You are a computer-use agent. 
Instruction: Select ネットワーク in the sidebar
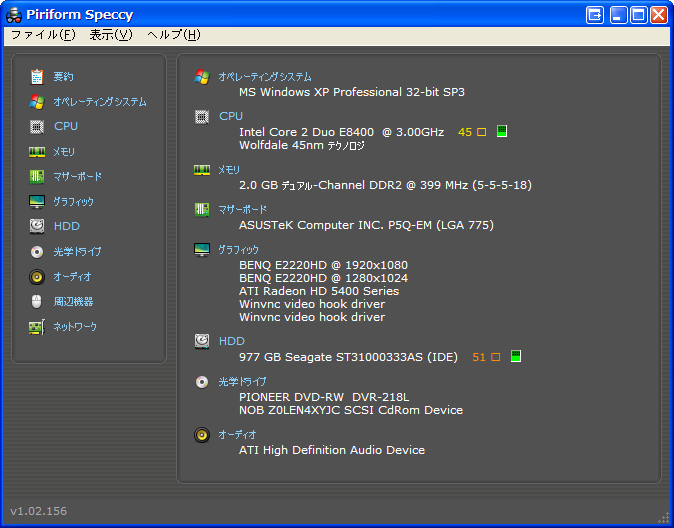[75, 327]
